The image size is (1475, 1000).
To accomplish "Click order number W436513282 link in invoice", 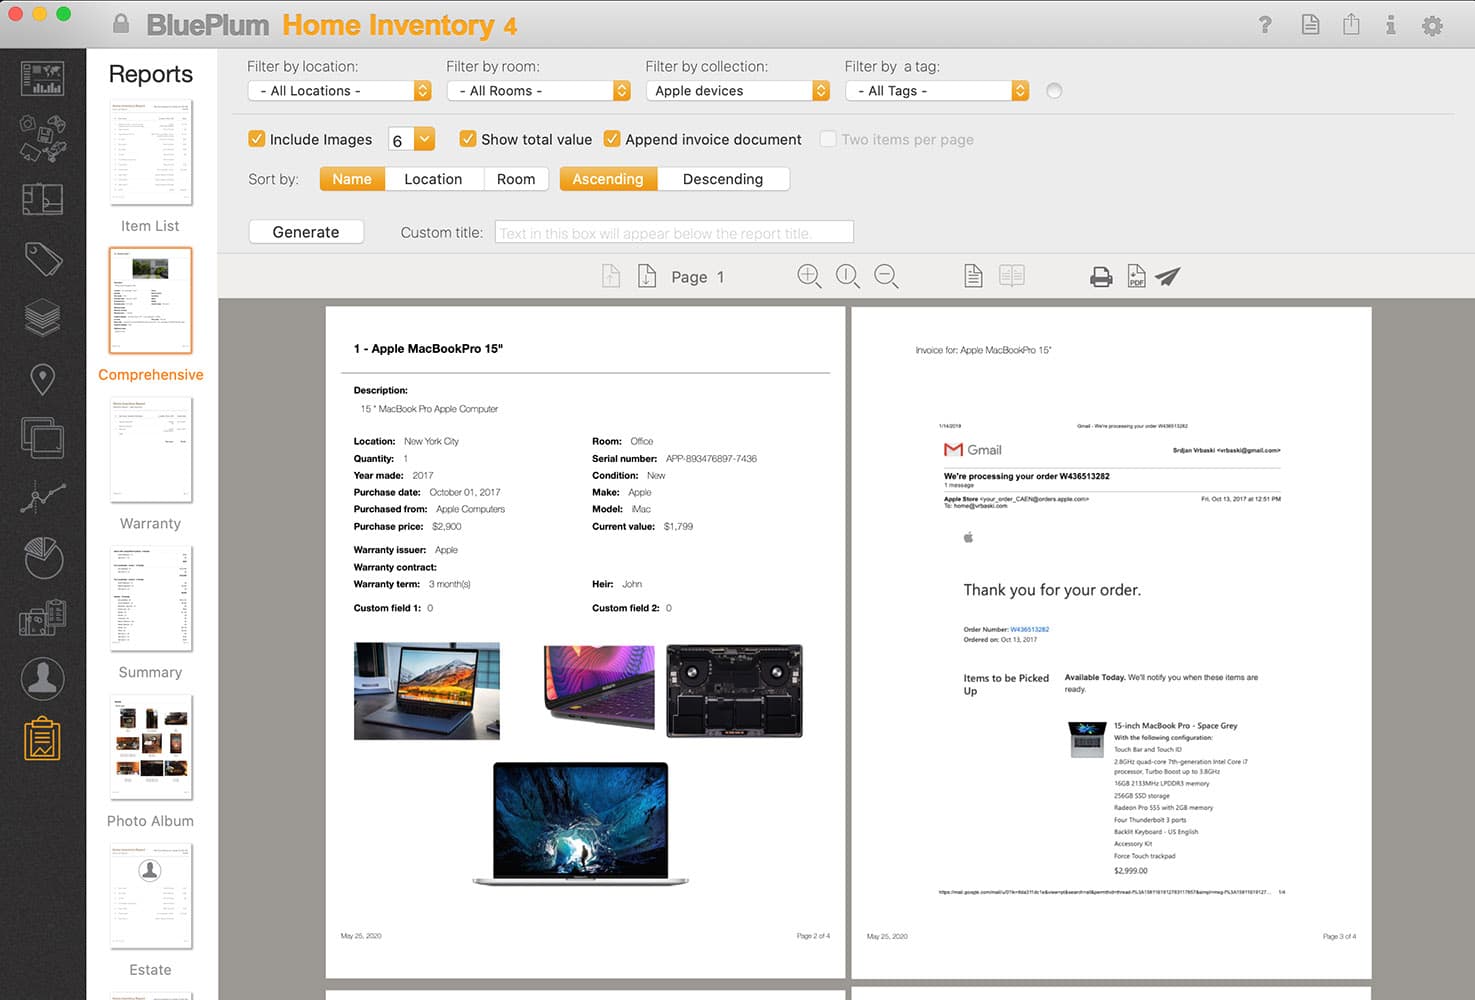I will pyautogui.click(x=1029, y=629).
